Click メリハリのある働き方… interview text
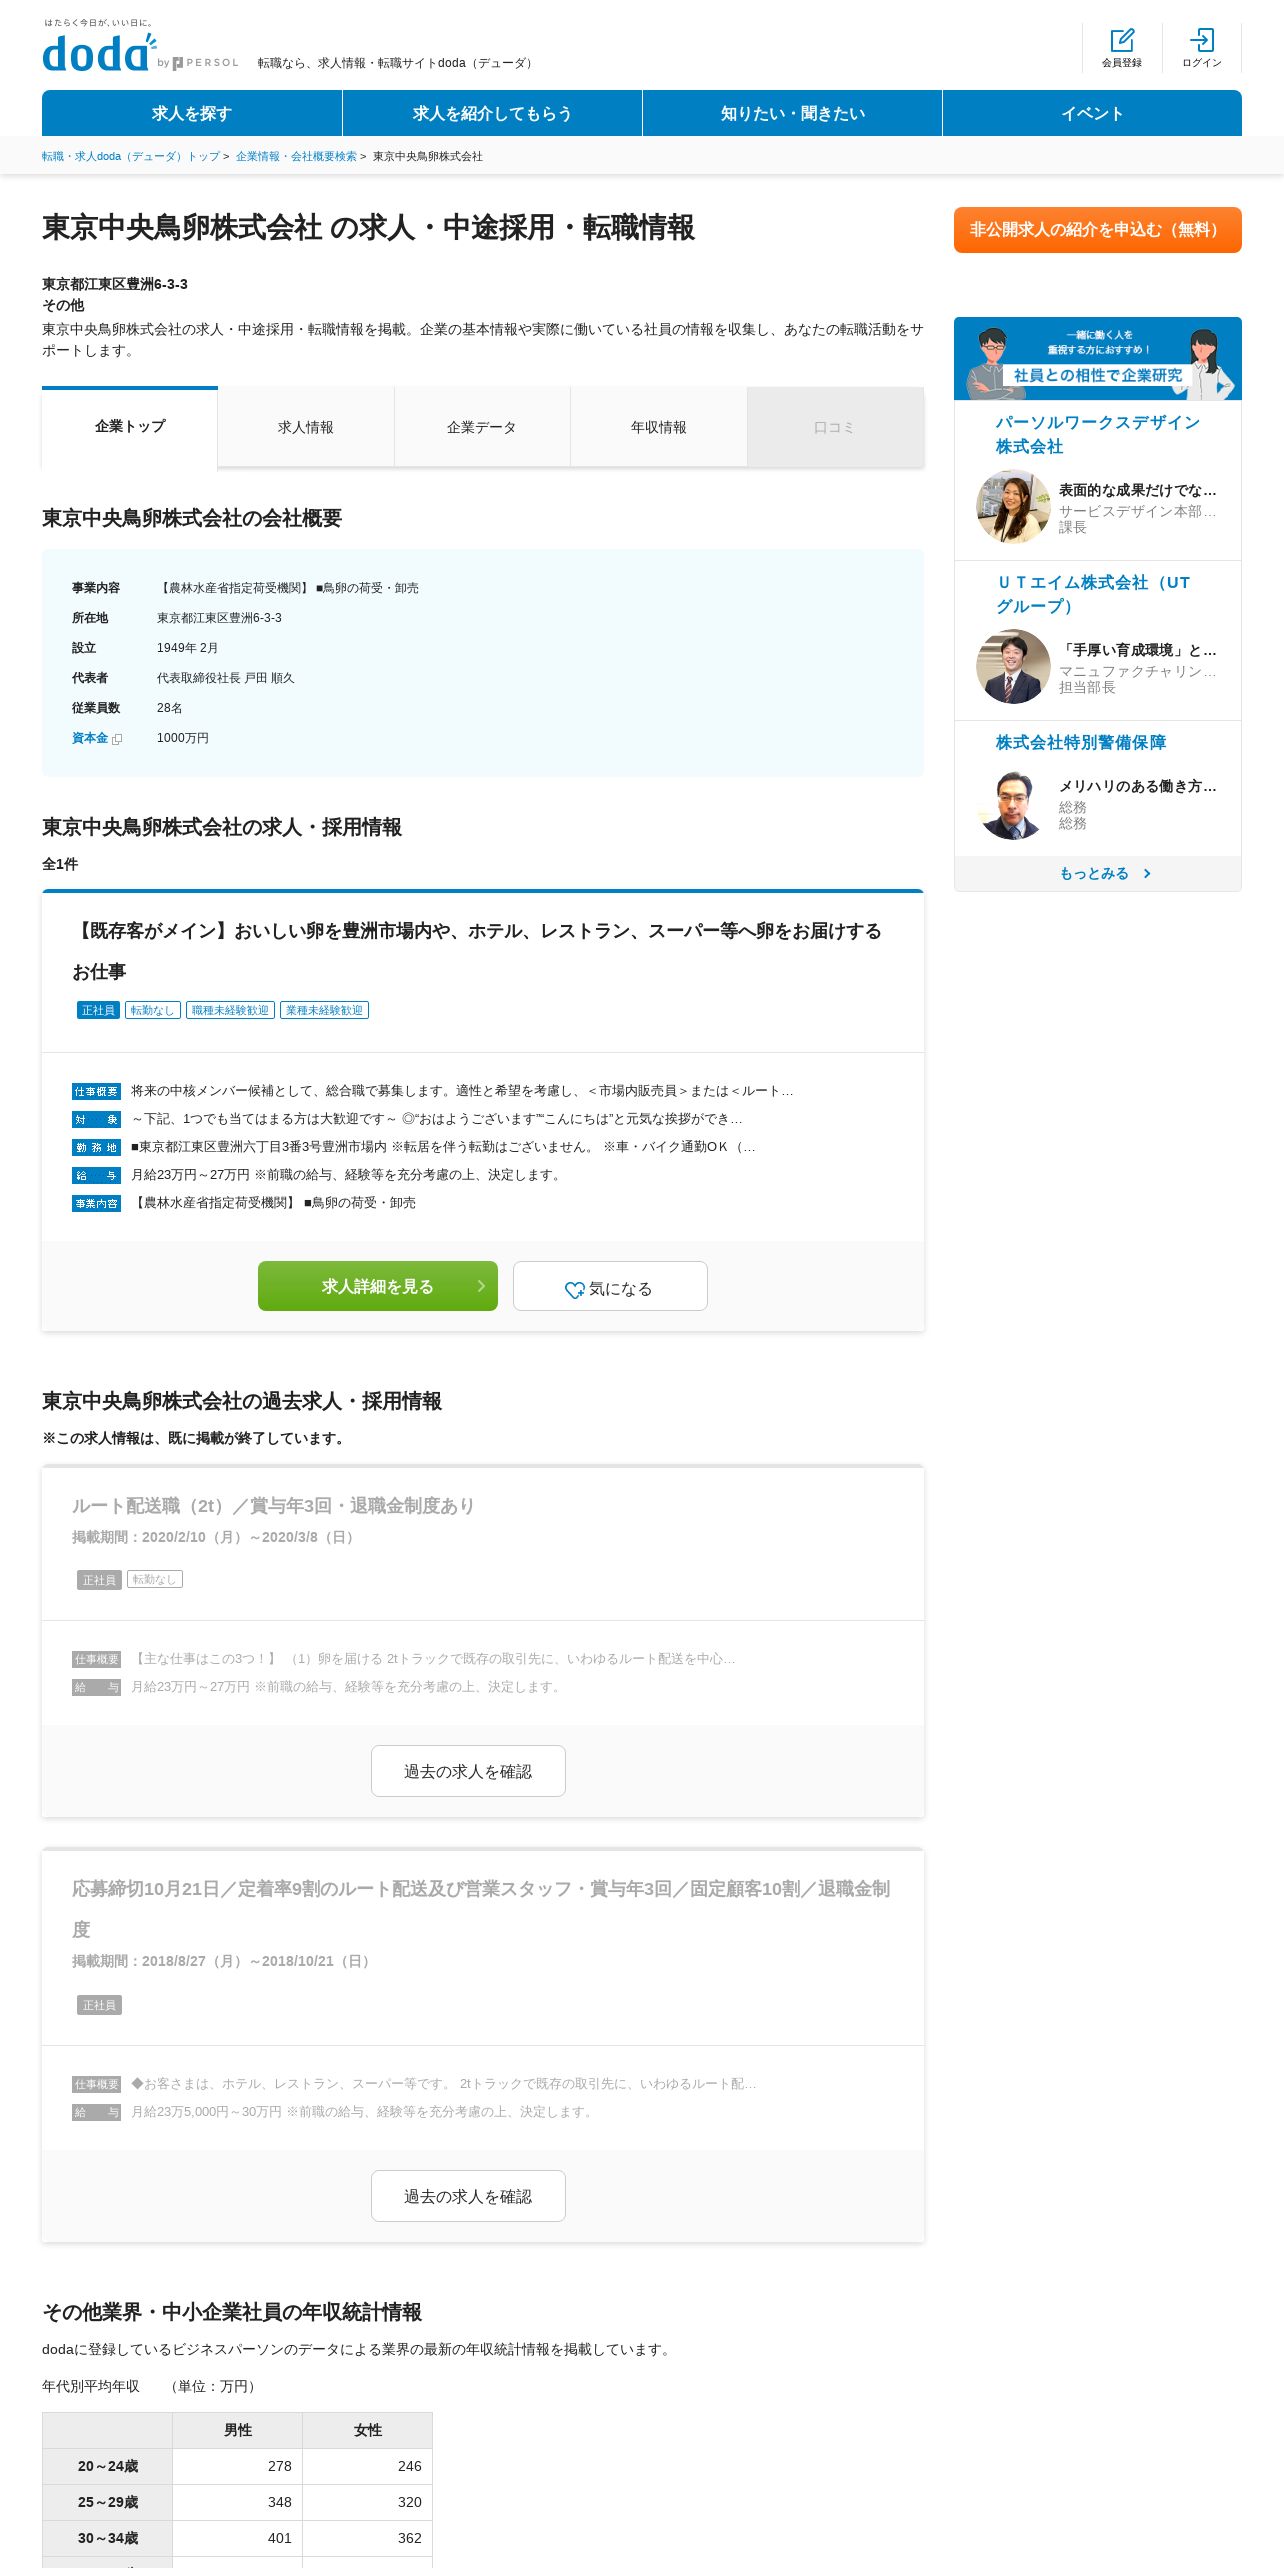The width and height of the screenshot is (1284, 2568). (1138, 786)
